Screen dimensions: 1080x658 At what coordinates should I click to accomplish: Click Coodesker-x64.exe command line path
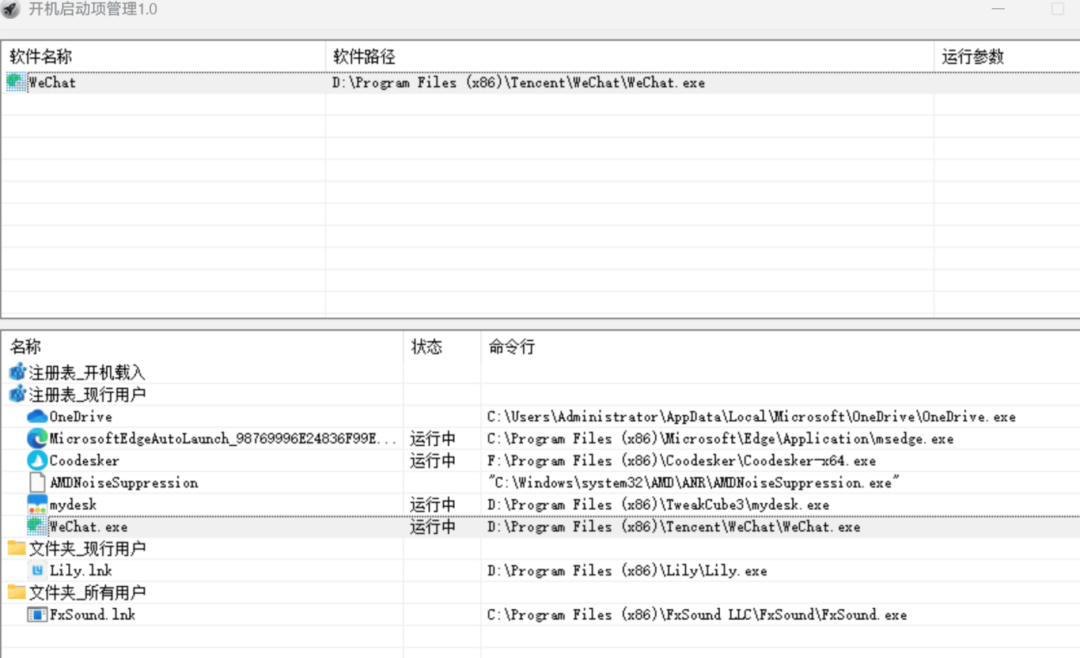681,461
